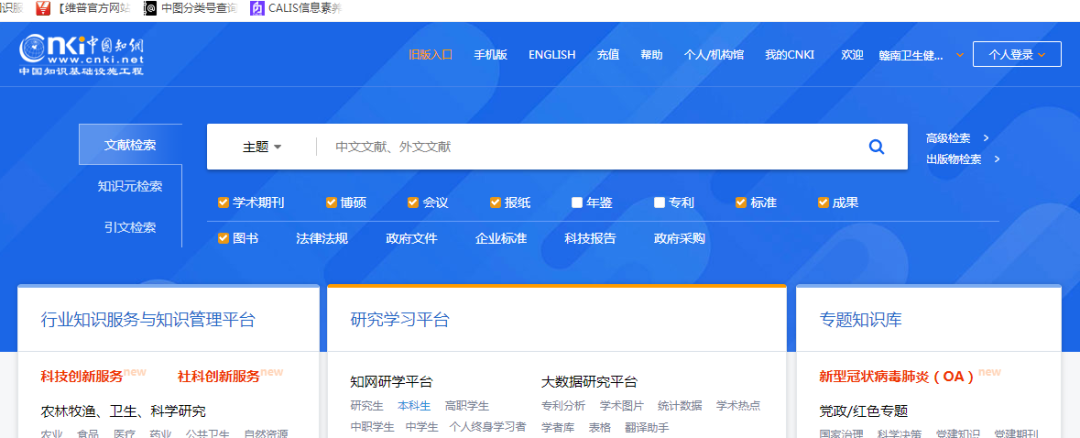Open 个人/机构馆 from the top menu
The height and width of the screenshot is (438, 1080).
pos(714,55)
